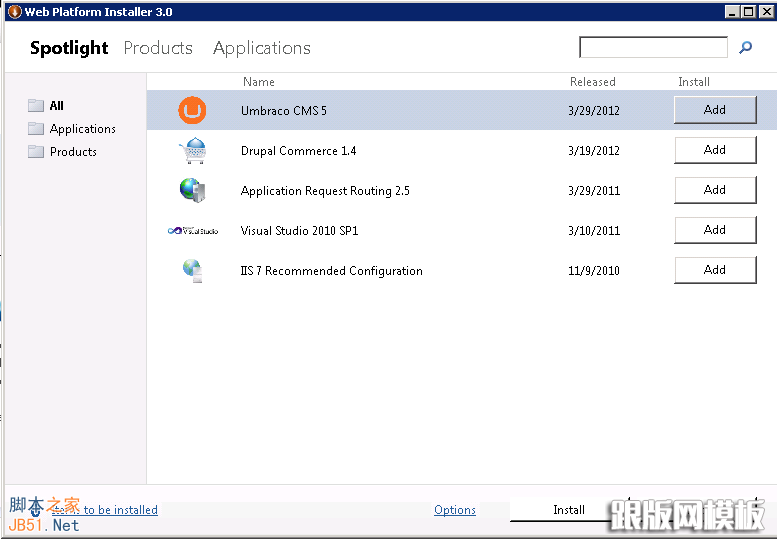Screen dimensions: 777x539
Task: Click the Web Platform Installer title bar icon
Action: point(15,11)
